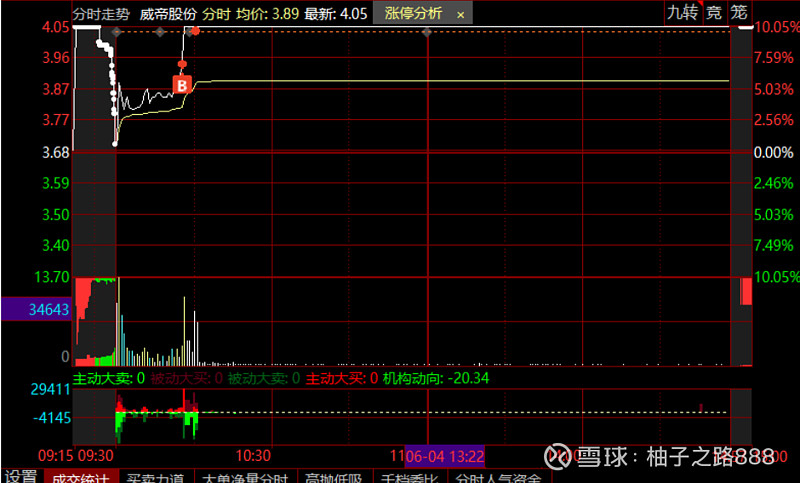
Task: Close the 涨停分析 tab with its × button
Action: tap(460, 15)
